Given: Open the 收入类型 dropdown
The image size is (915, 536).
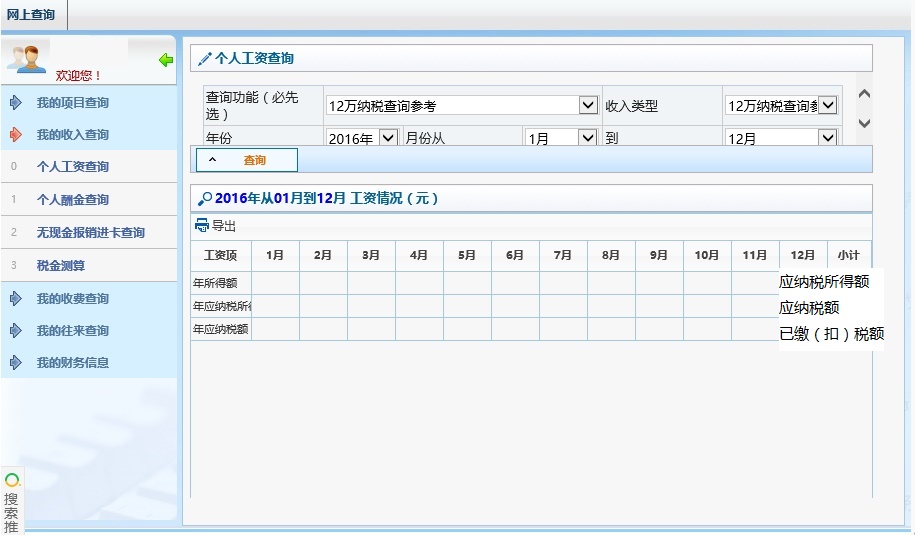Looking at the screenshot, I should pos(828,105).
